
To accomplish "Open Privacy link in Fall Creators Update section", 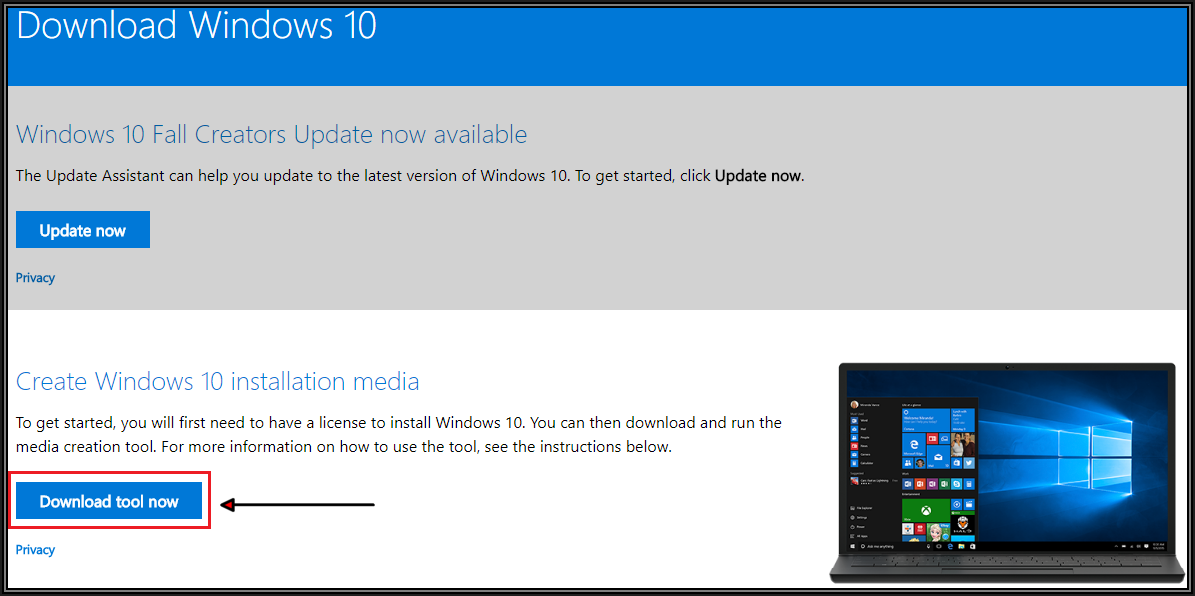I will point(35,277).
